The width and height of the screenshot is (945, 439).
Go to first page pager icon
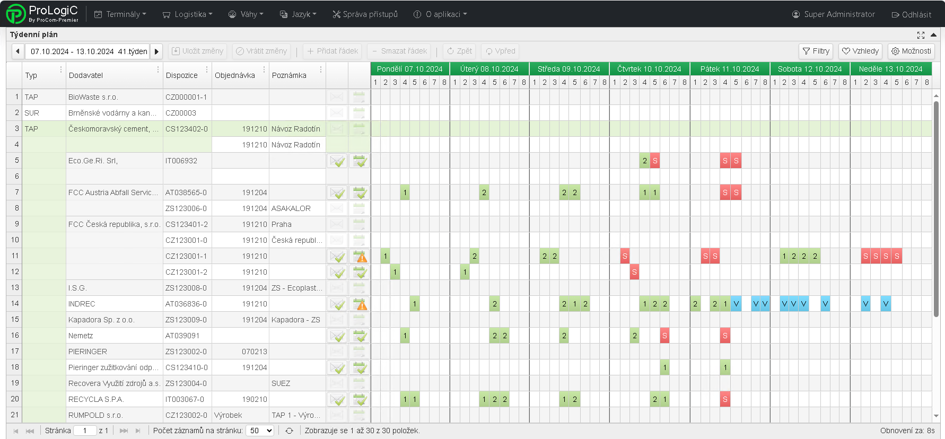point(14,431)
